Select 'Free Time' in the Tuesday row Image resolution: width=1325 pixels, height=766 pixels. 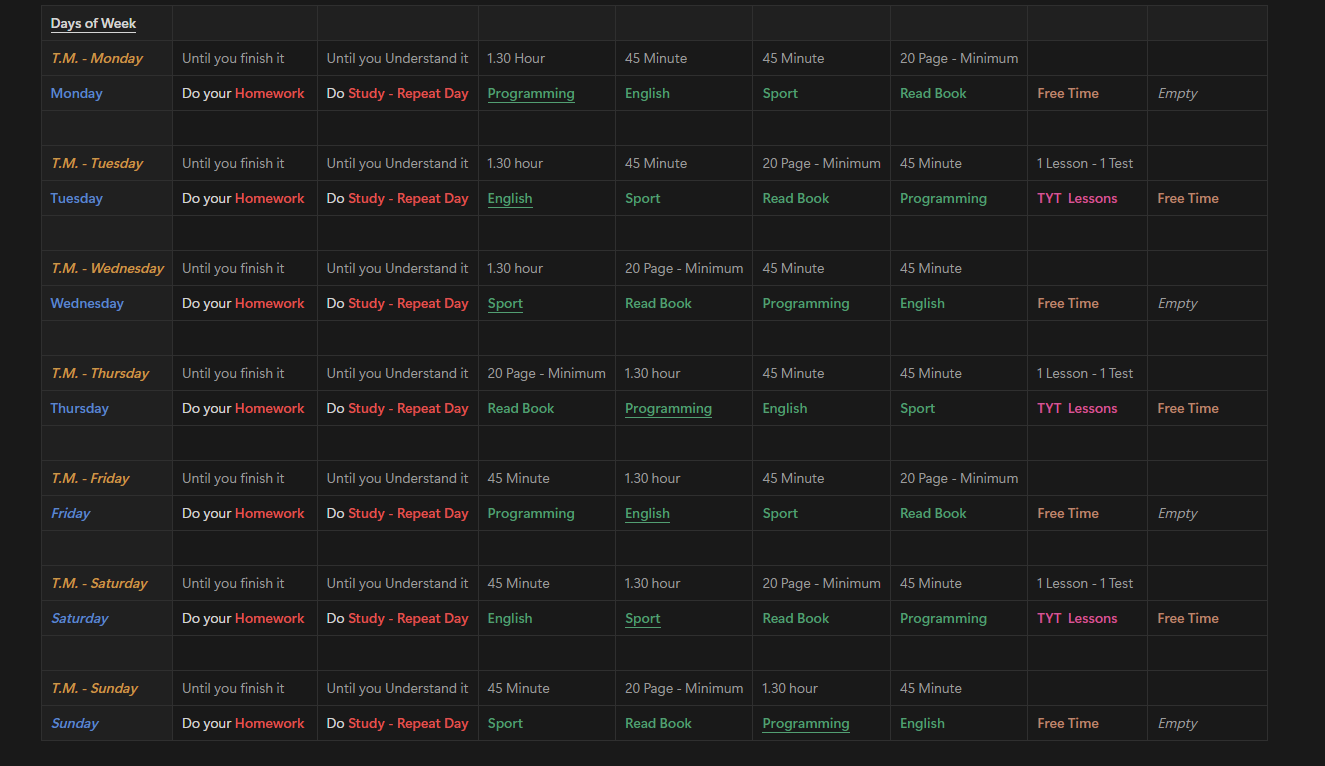pyautogui.click(x=1188, y=198)
